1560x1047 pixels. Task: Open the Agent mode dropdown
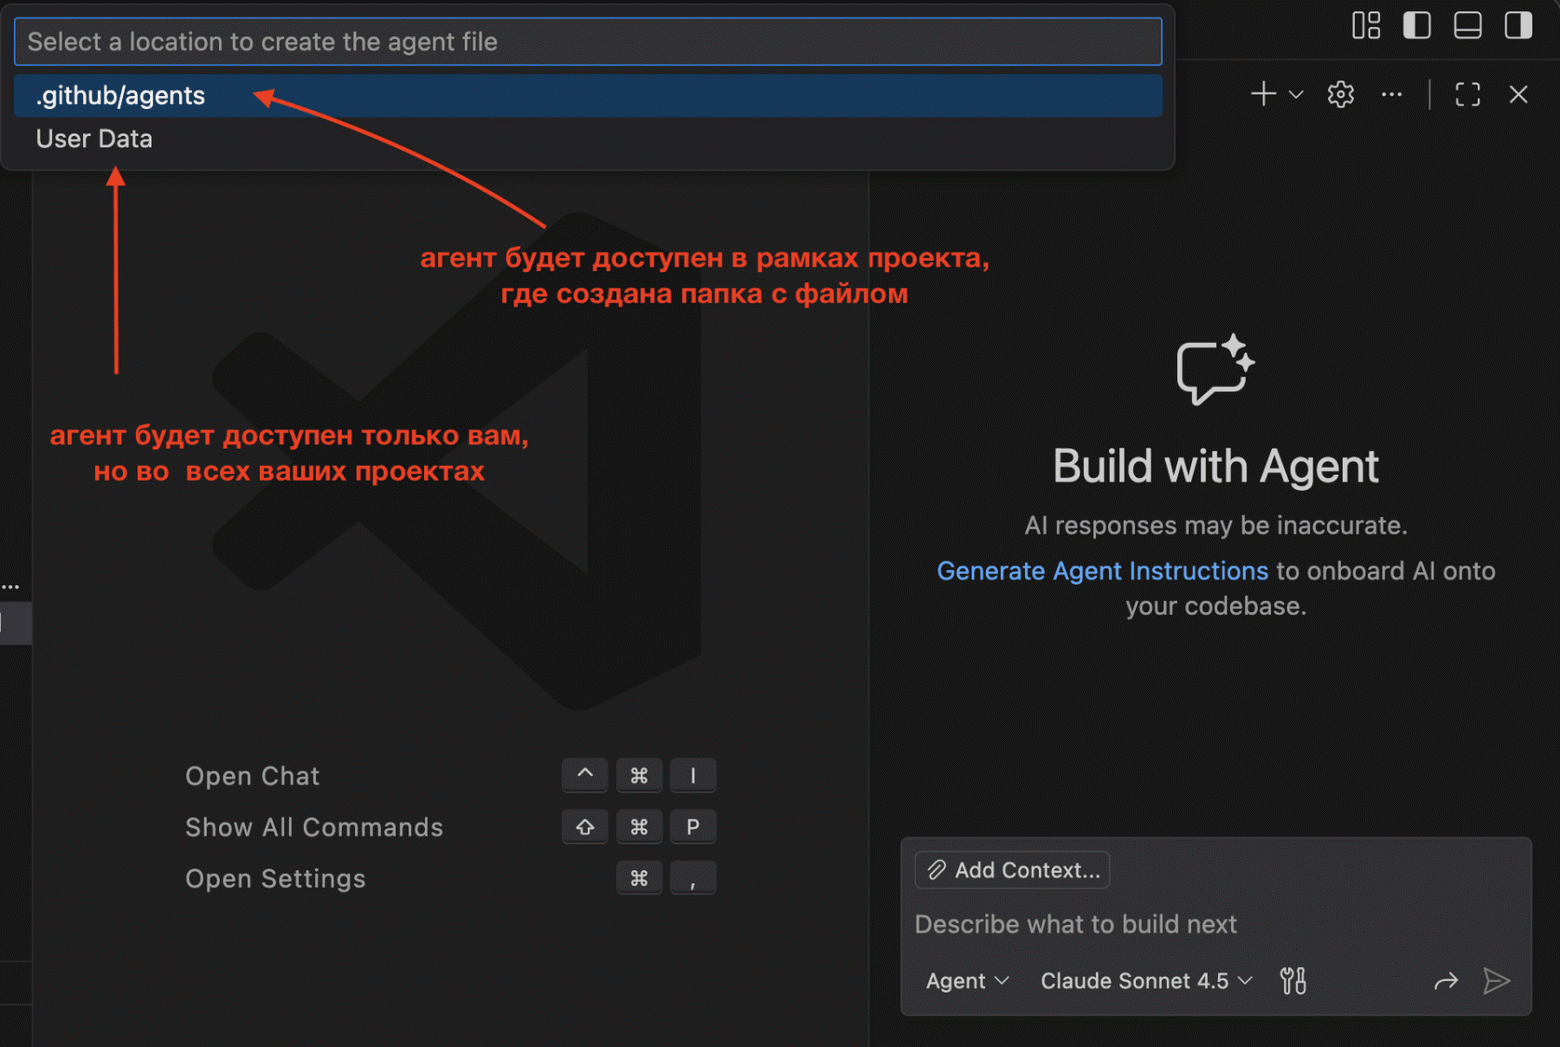click(965, 981)
